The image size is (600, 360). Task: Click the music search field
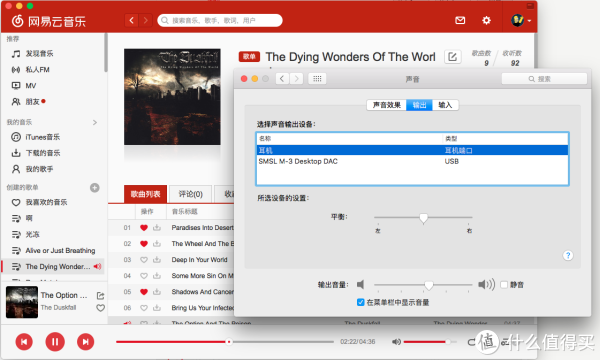coord(220,20)
